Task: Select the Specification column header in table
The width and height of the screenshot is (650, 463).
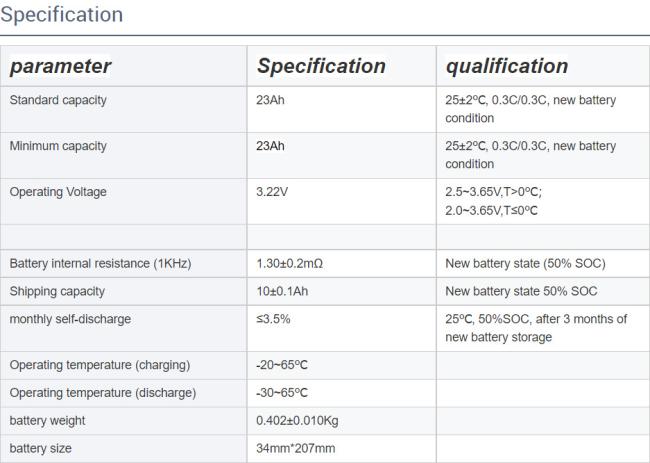Action: coord(321,66)
